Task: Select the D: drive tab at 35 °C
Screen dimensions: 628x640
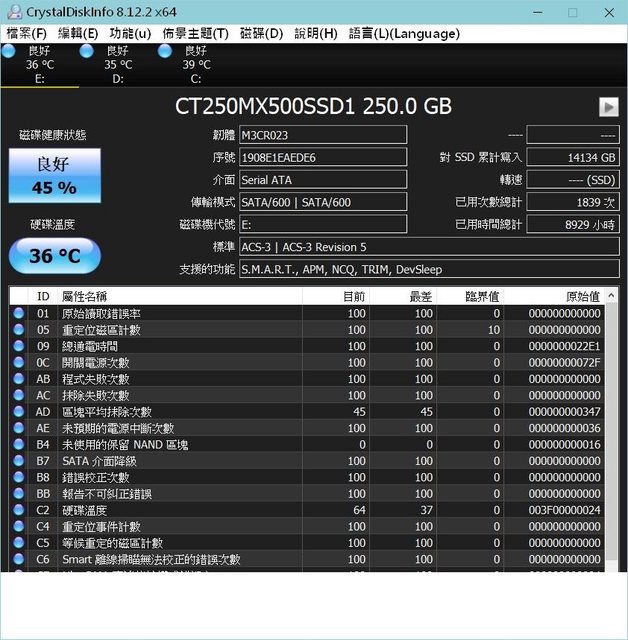Action: click(117, 64)
